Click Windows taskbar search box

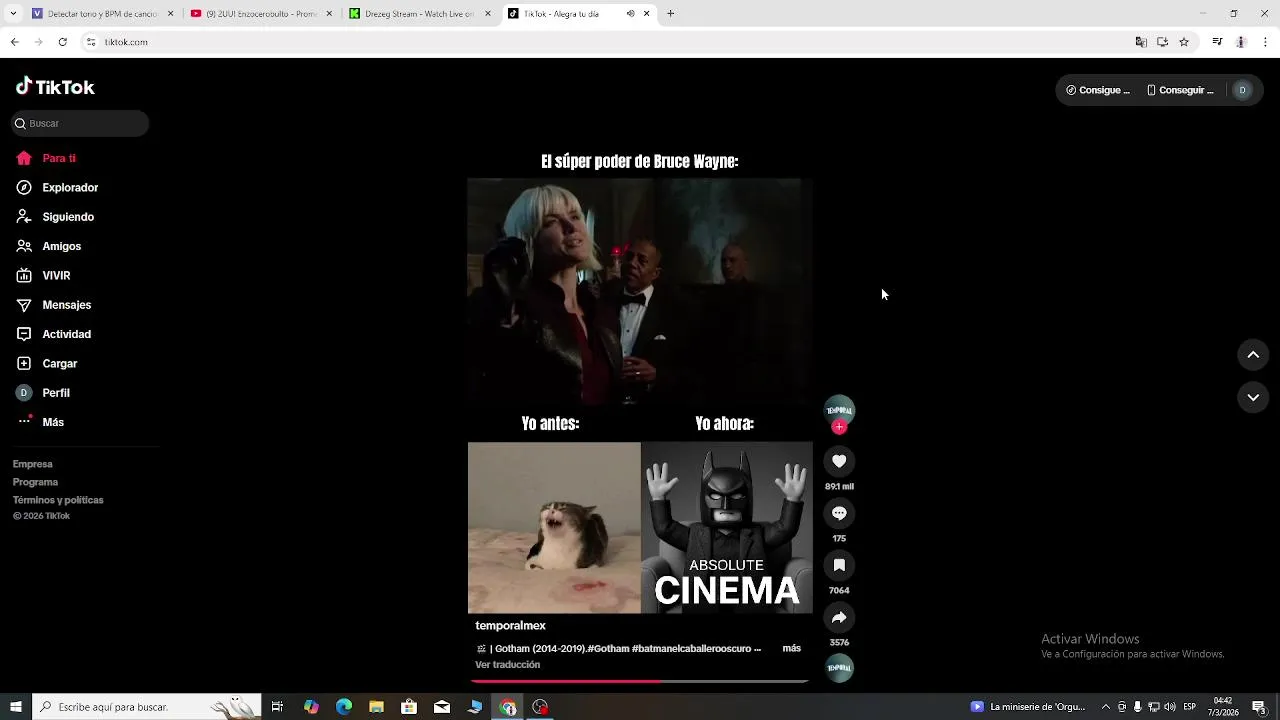147,707
